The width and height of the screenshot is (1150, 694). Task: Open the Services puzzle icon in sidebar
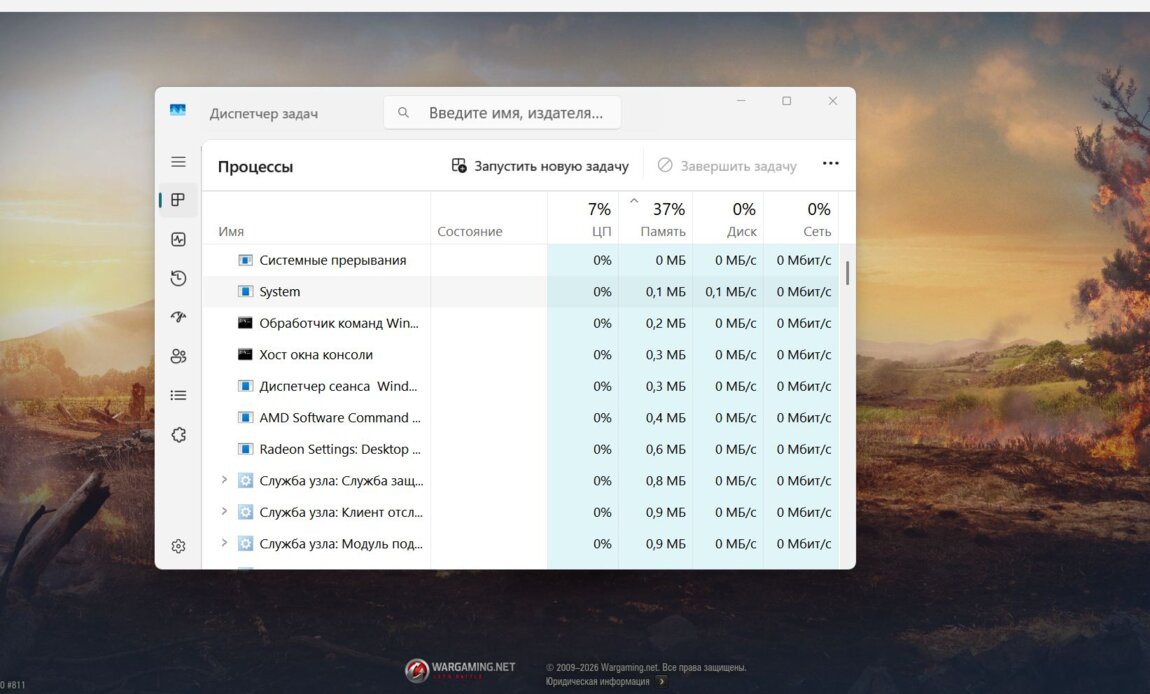pos(178,435)
